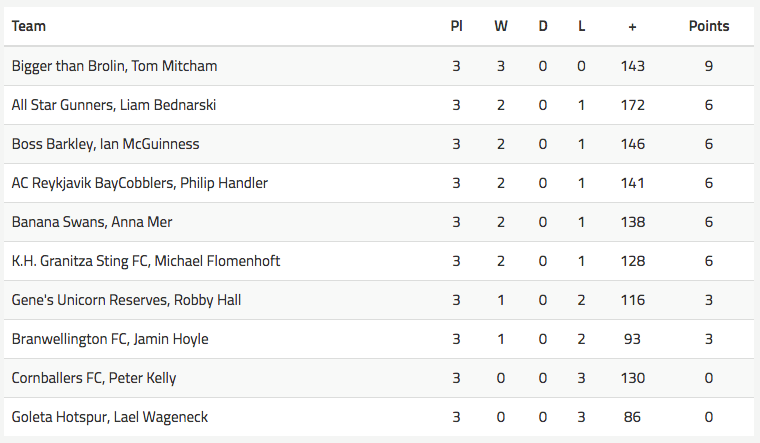Select Banana Swans, Anna Mer team
This screenshot has width=760, height=443.
(92, 222)
